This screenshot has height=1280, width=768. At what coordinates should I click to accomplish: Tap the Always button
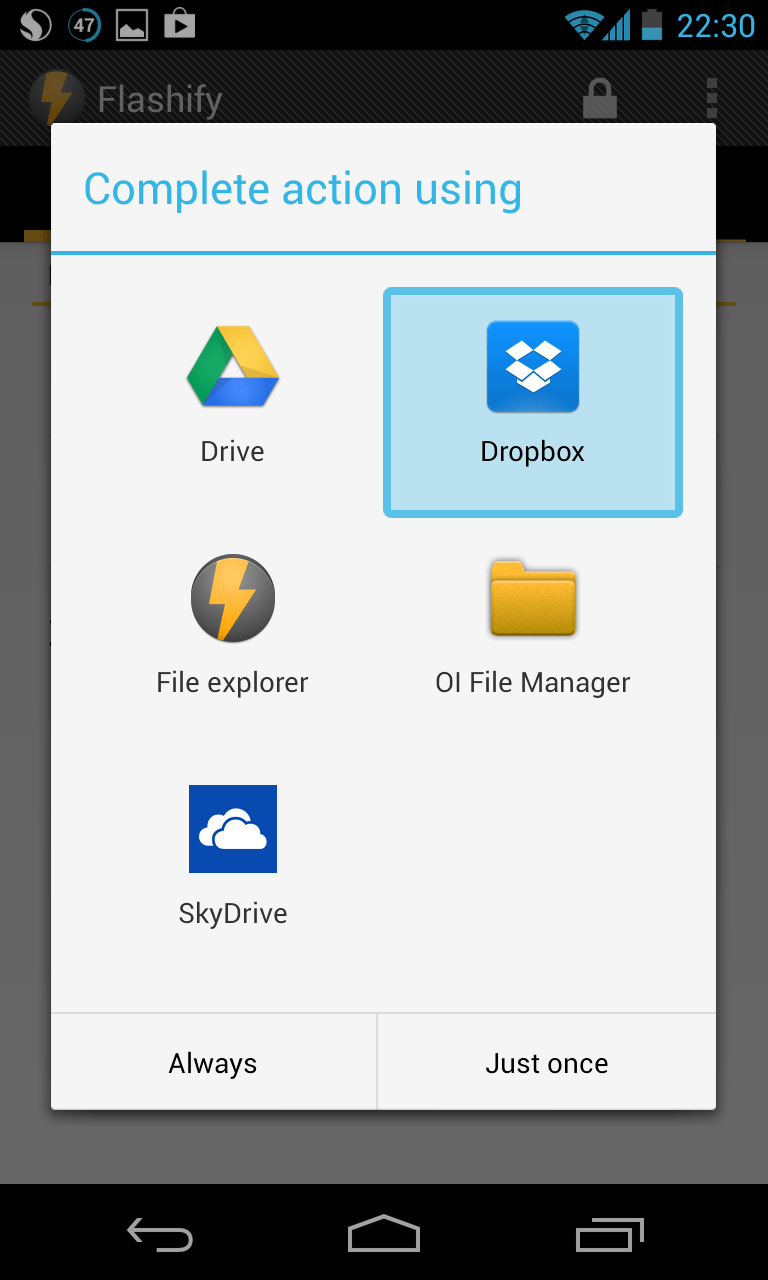coord(213,1062)
